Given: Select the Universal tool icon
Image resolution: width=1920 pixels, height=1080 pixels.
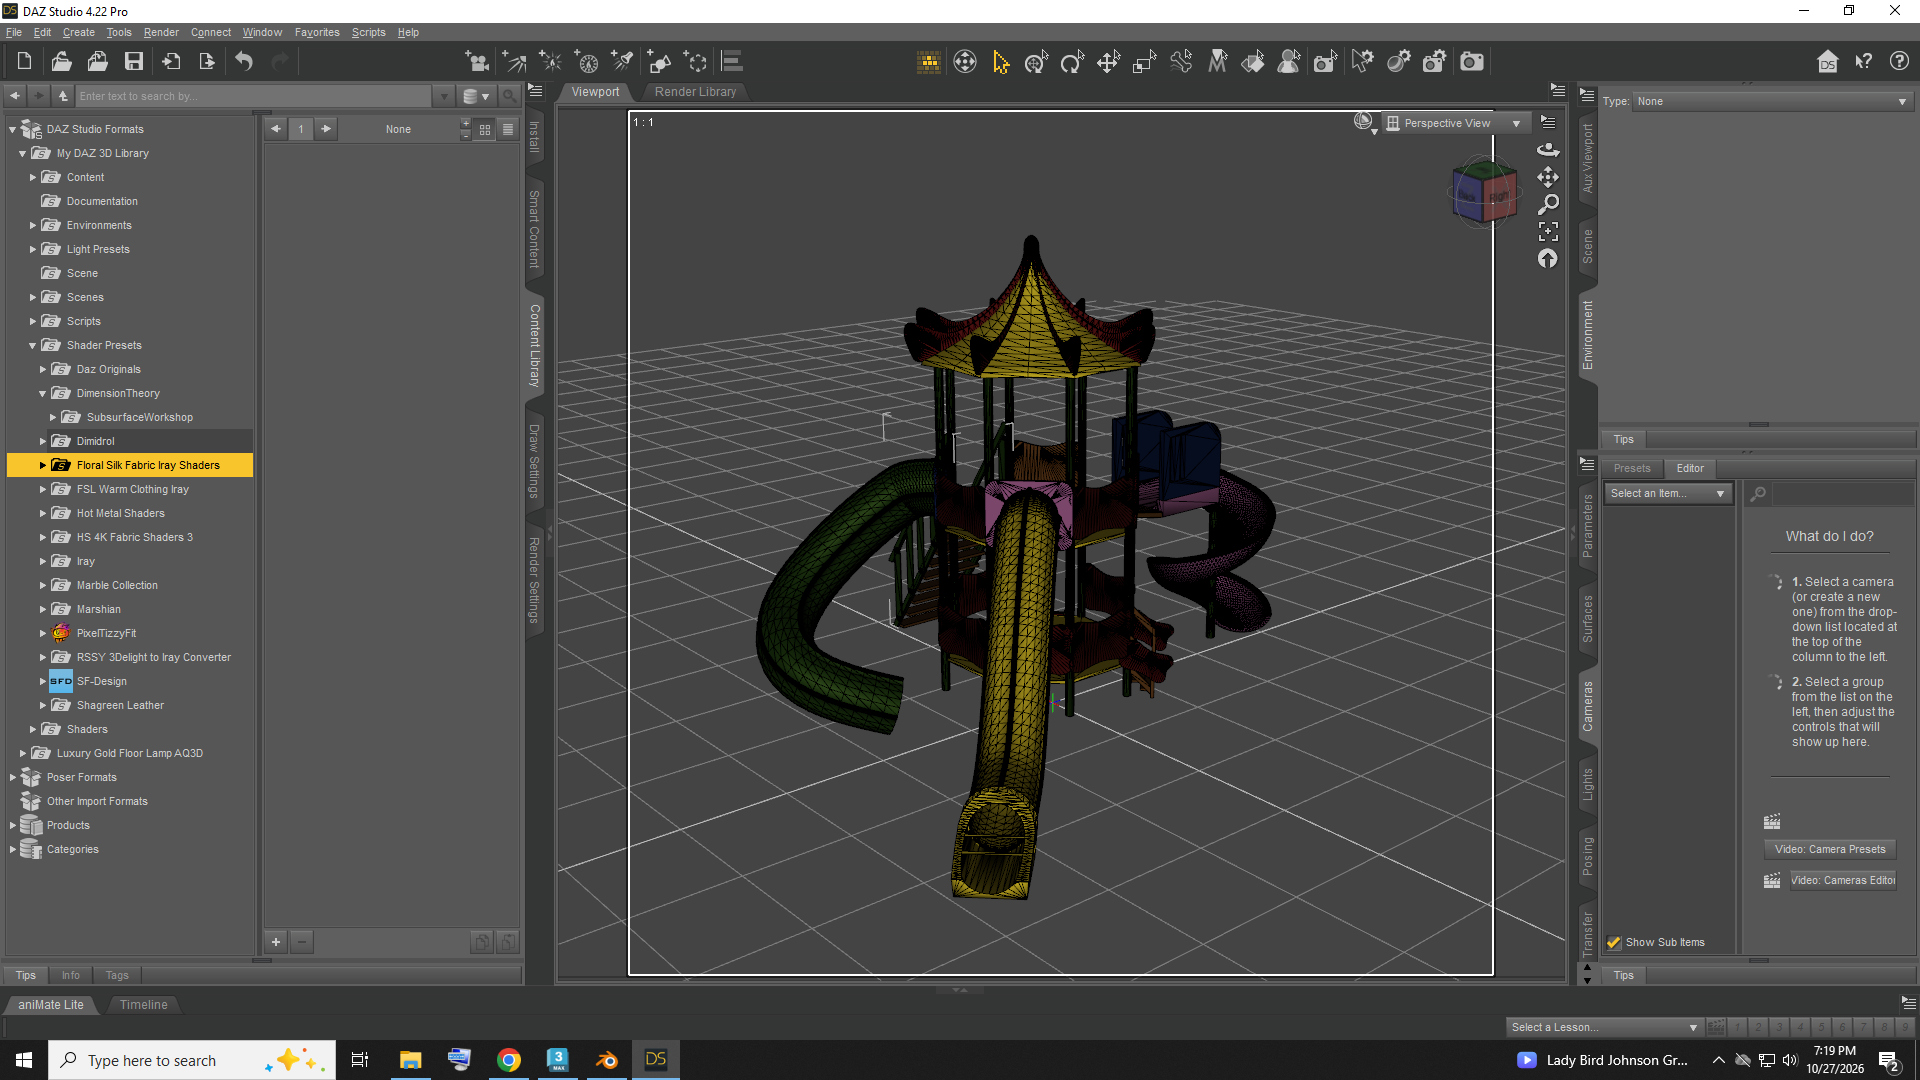Looking at the screenshot, I should 1036,62.
